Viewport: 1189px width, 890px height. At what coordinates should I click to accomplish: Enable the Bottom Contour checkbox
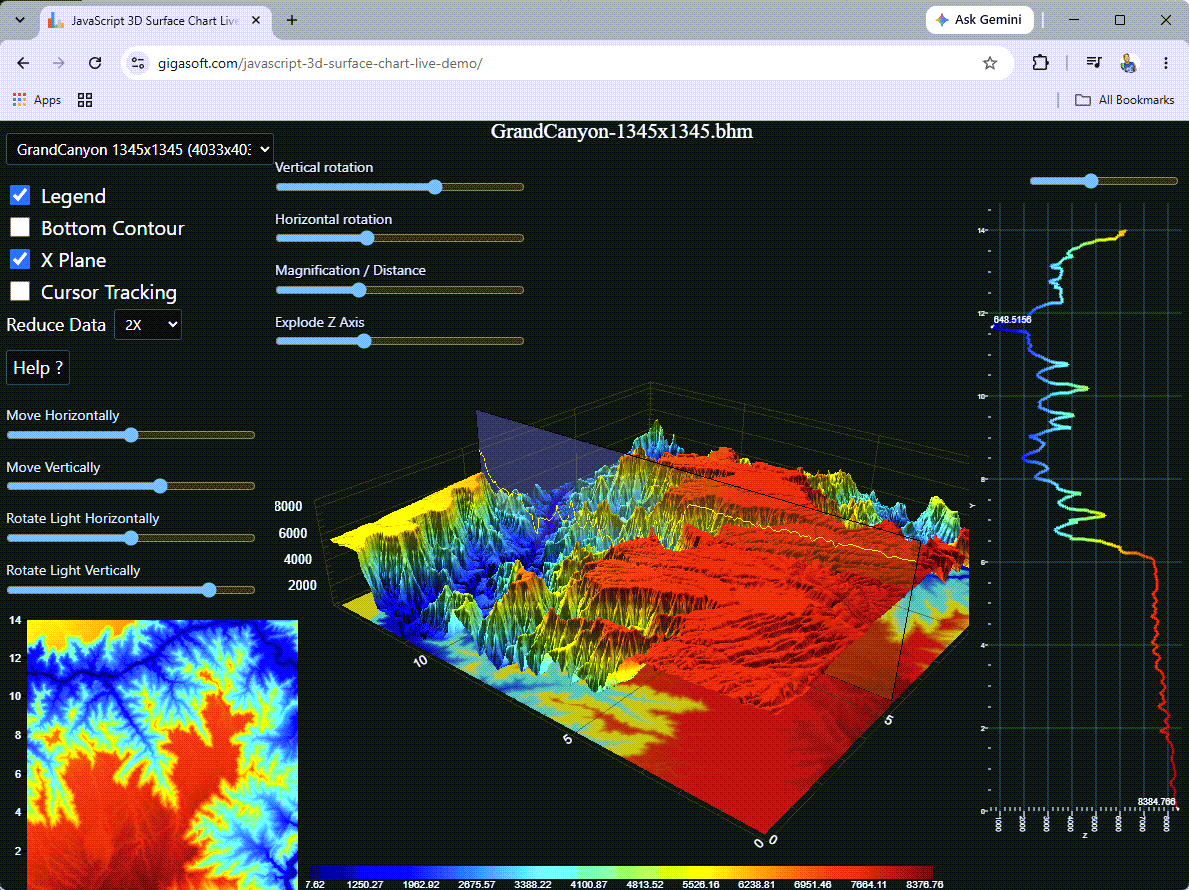coord(20,227)
